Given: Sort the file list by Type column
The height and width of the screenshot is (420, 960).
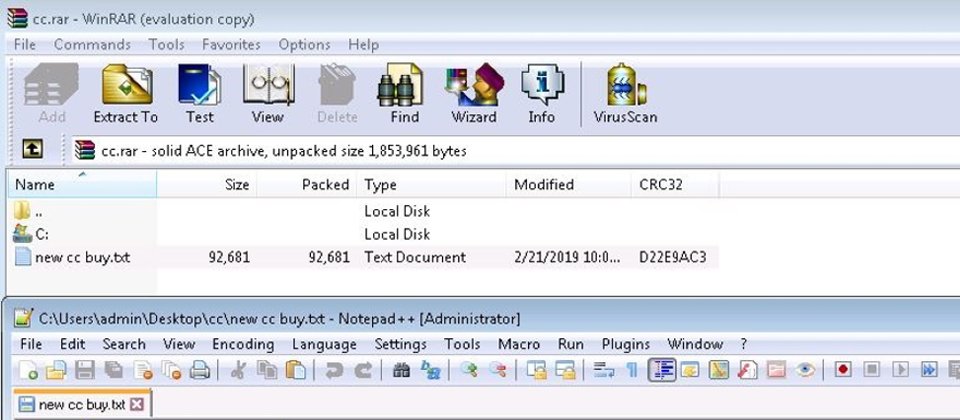Looking at the screenshot, I should tap(432, 184).
